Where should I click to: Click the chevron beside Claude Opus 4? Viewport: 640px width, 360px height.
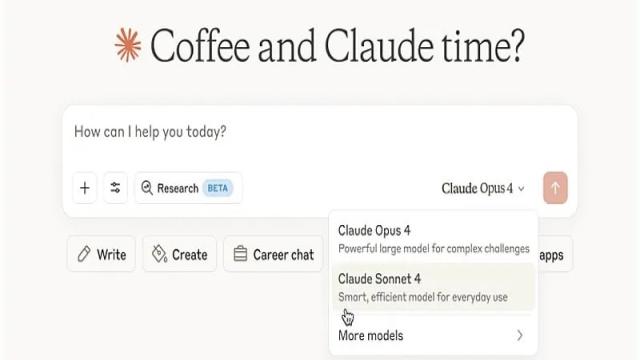pyautogui.click(x=521, y=189)
